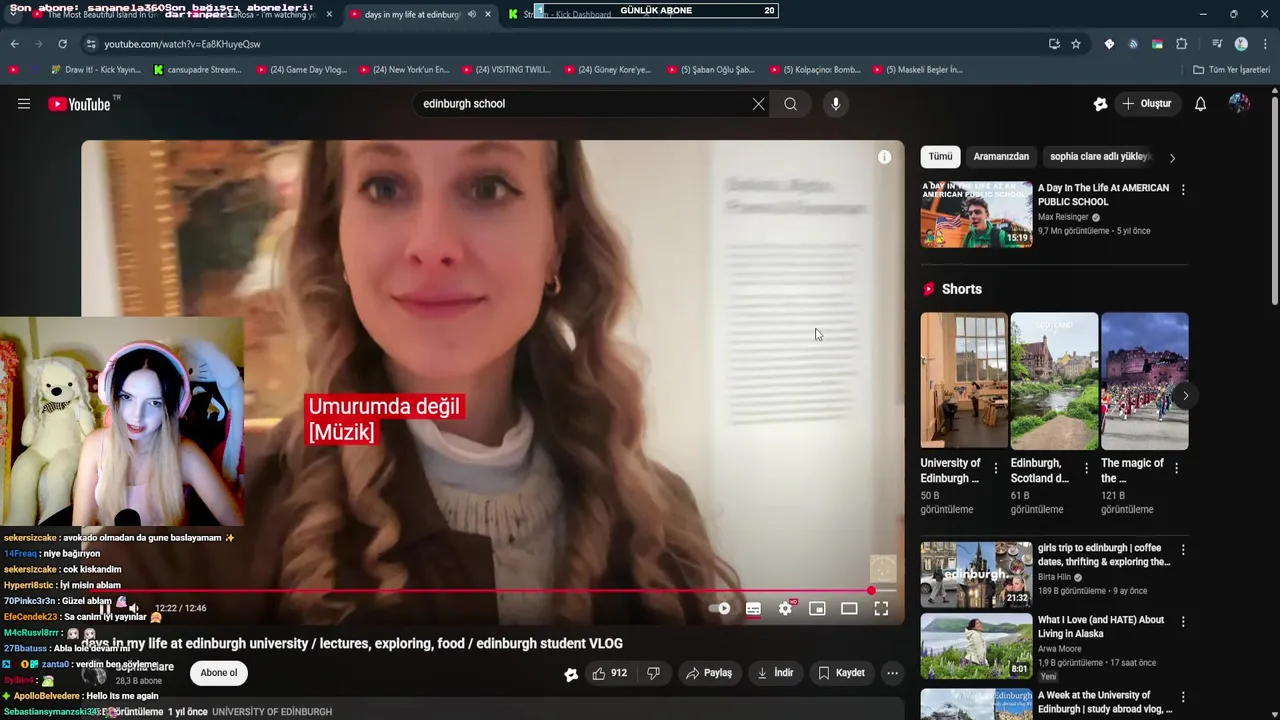Open the Draw It! - Kick Yayın bookmark

(95, 70)
